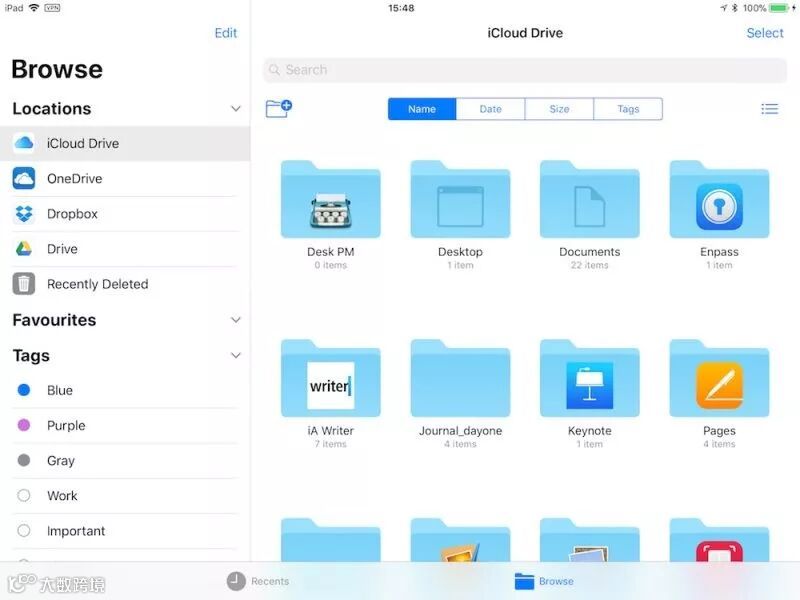Focus the Search field
This screenshot has width=800, height=600.
525,70
